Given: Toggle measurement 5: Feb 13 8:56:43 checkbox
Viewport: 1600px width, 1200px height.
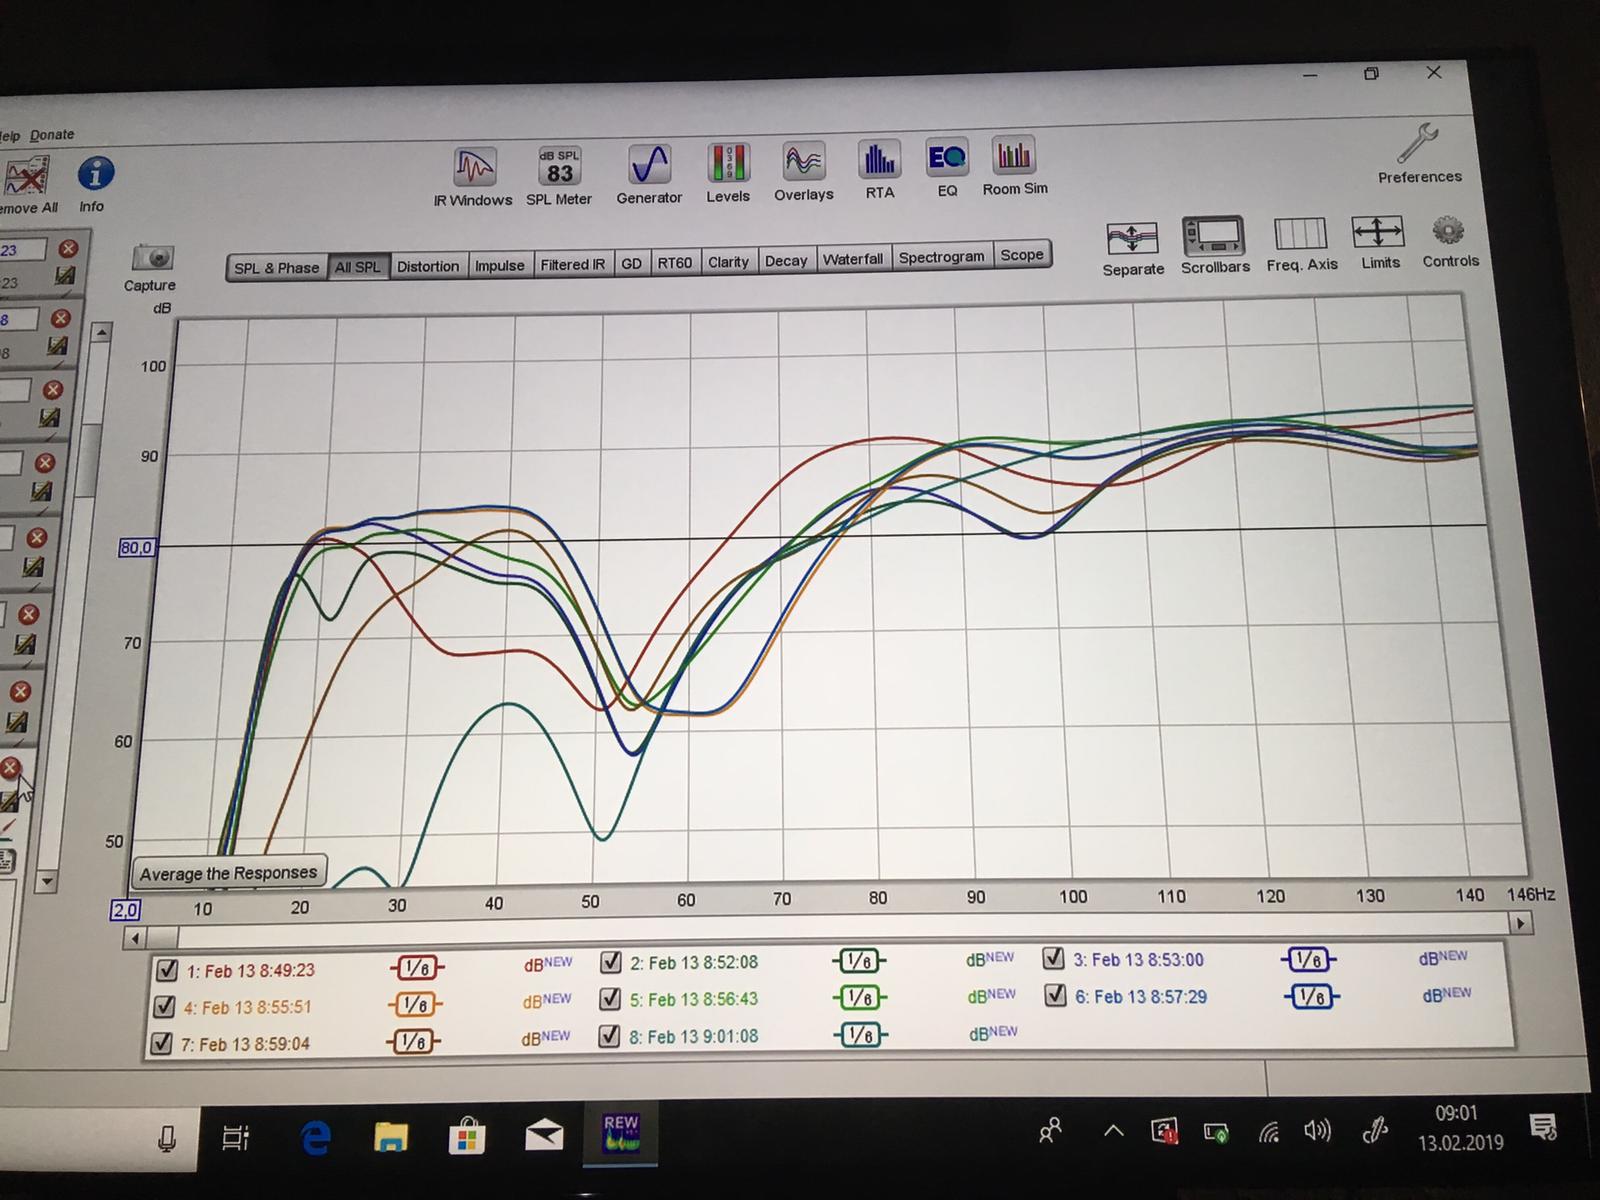Looking at the screenshot, I should (x=610, y=999).
